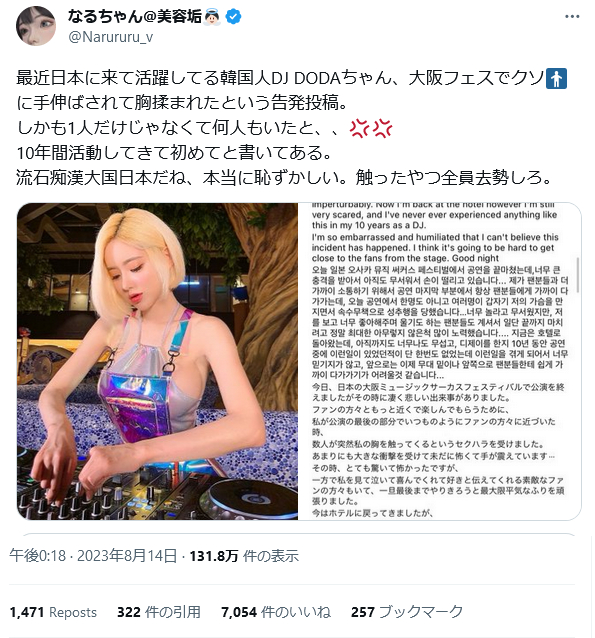
Task: Click the tweet text starting 最近日本に来て
Action: [291, 128]
